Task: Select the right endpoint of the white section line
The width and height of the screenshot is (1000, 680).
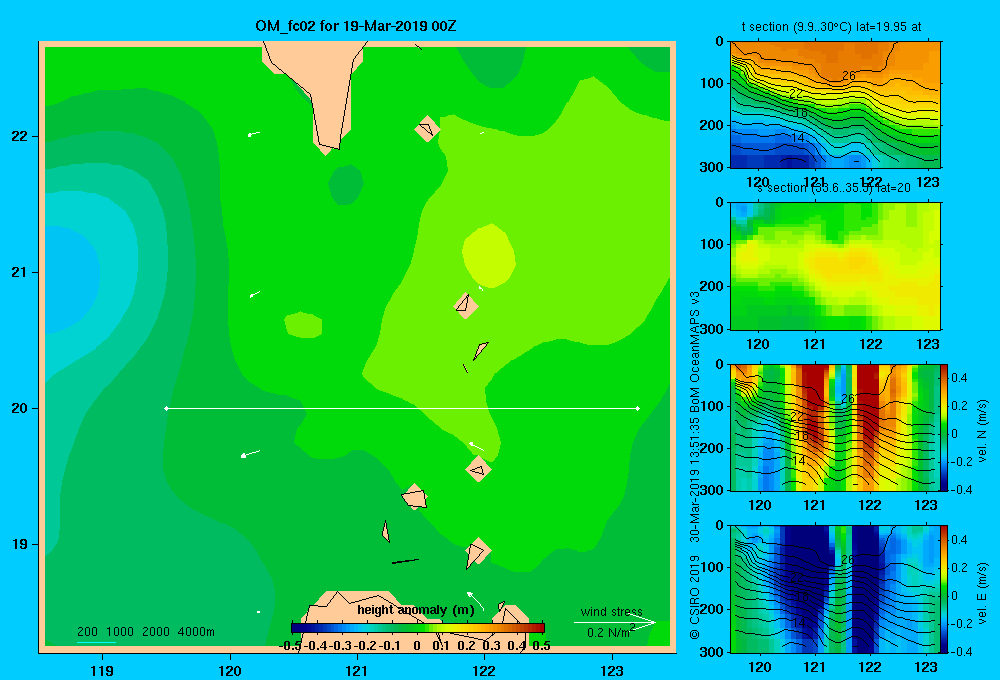Action: [x=638, y=408]
